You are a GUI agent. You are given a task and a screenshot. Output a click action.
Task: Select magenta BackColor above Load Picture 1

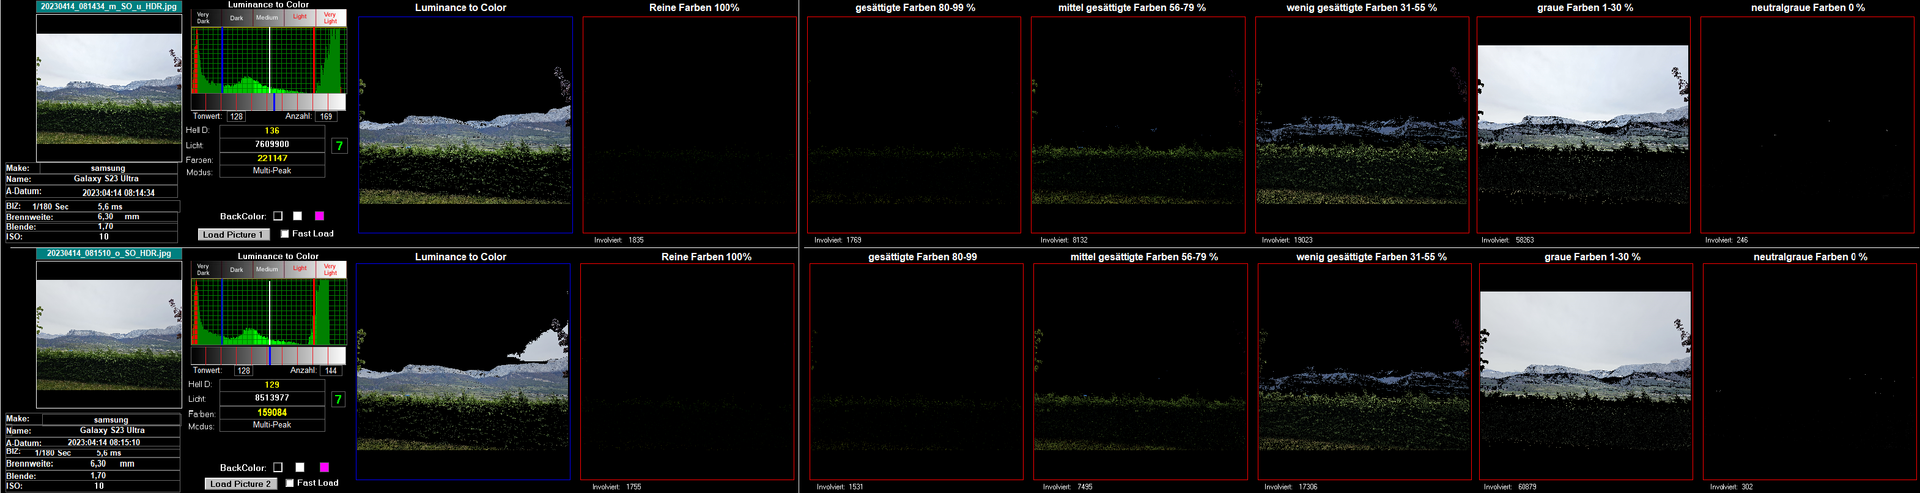320,216
